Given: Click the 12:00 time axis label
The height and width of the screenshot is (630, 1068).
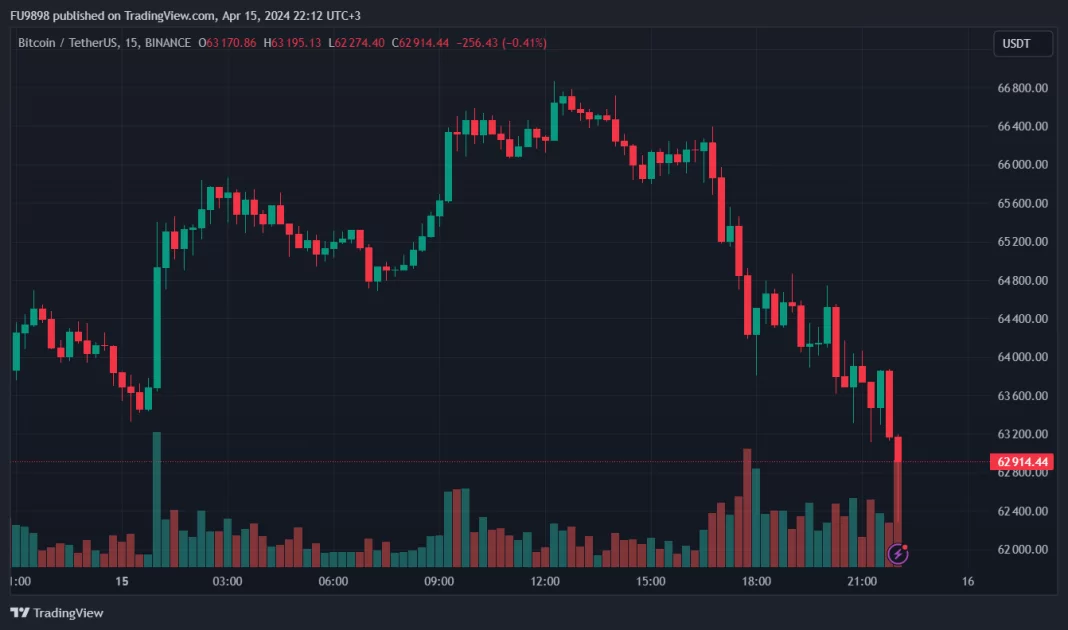Looking at the screenshot, I should click(x=545, y=581).
